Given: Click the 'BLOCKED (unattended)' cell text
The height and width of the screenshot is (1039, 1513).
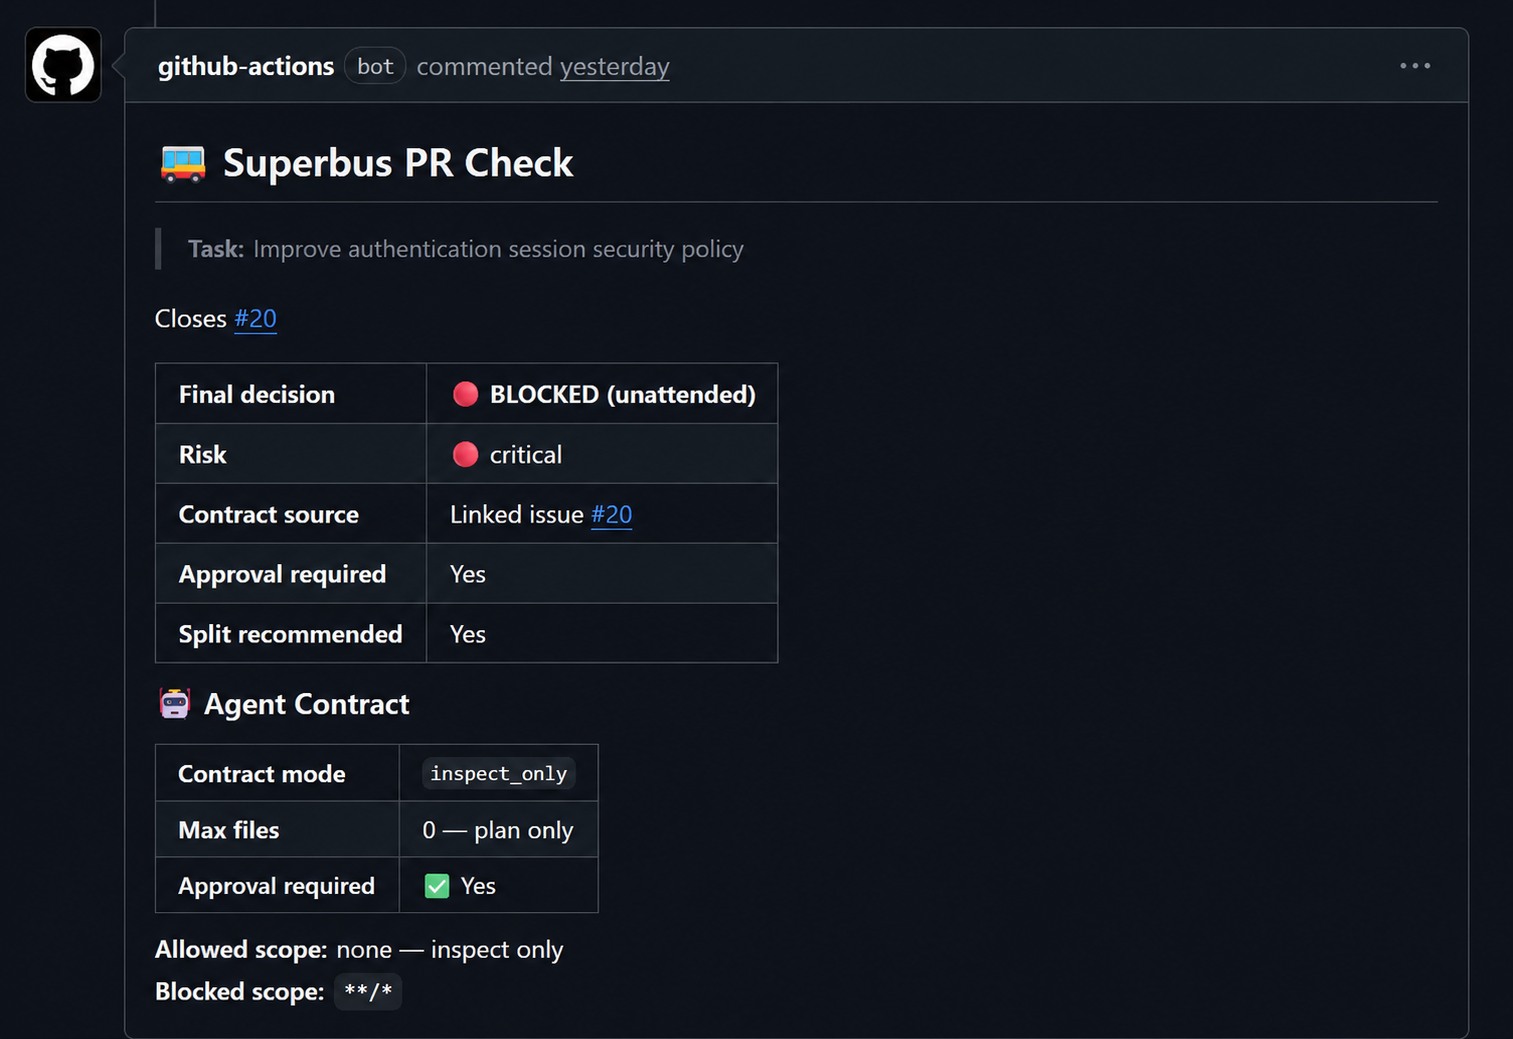Looking at the screenshot, I should tap(622, 394).
